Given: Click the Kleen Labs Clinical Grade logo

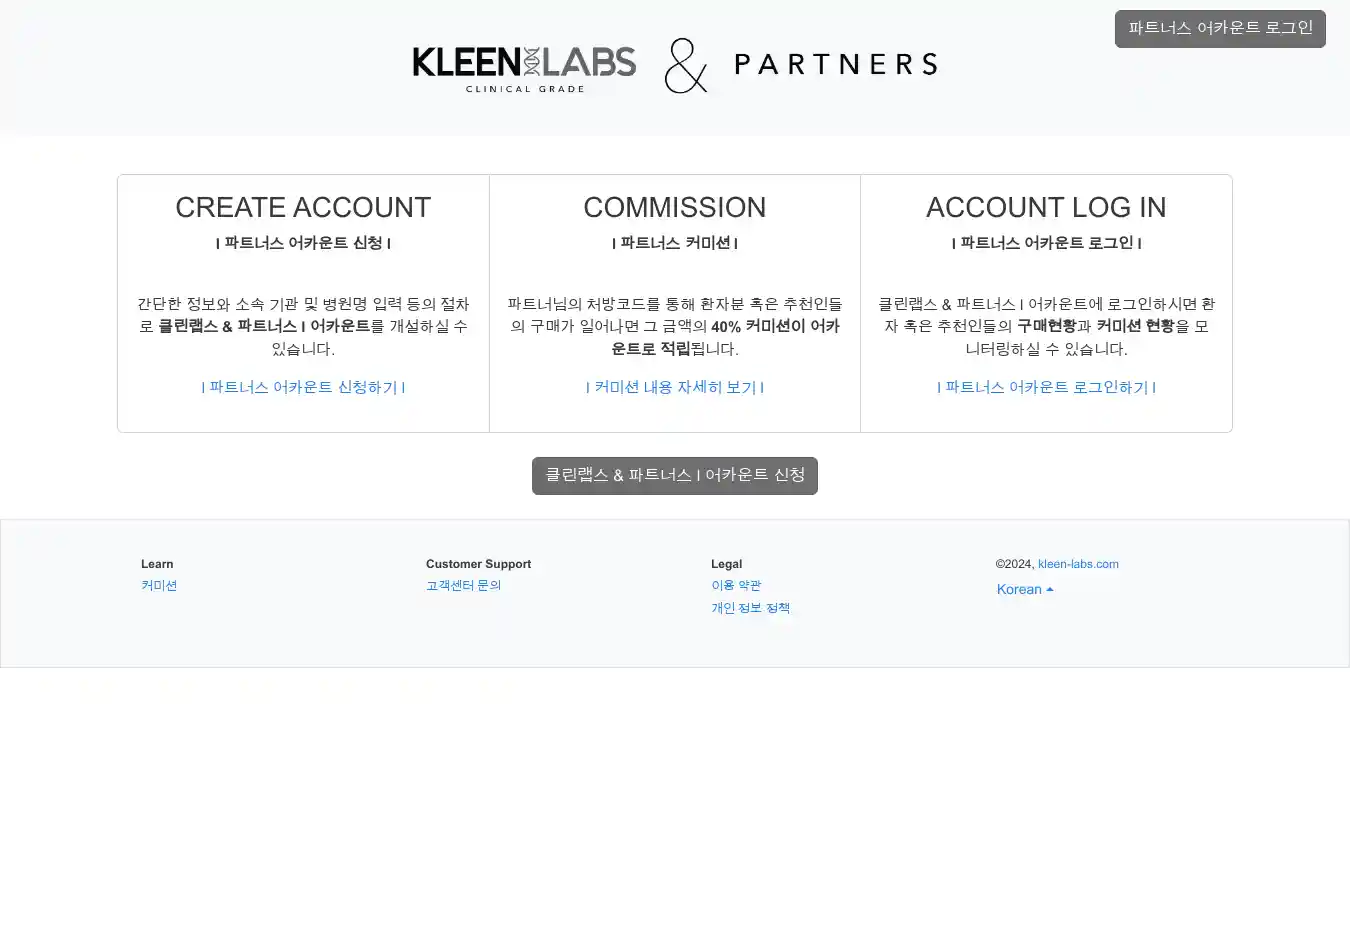Looking at the screenshot, I should (x=524, y=68).
